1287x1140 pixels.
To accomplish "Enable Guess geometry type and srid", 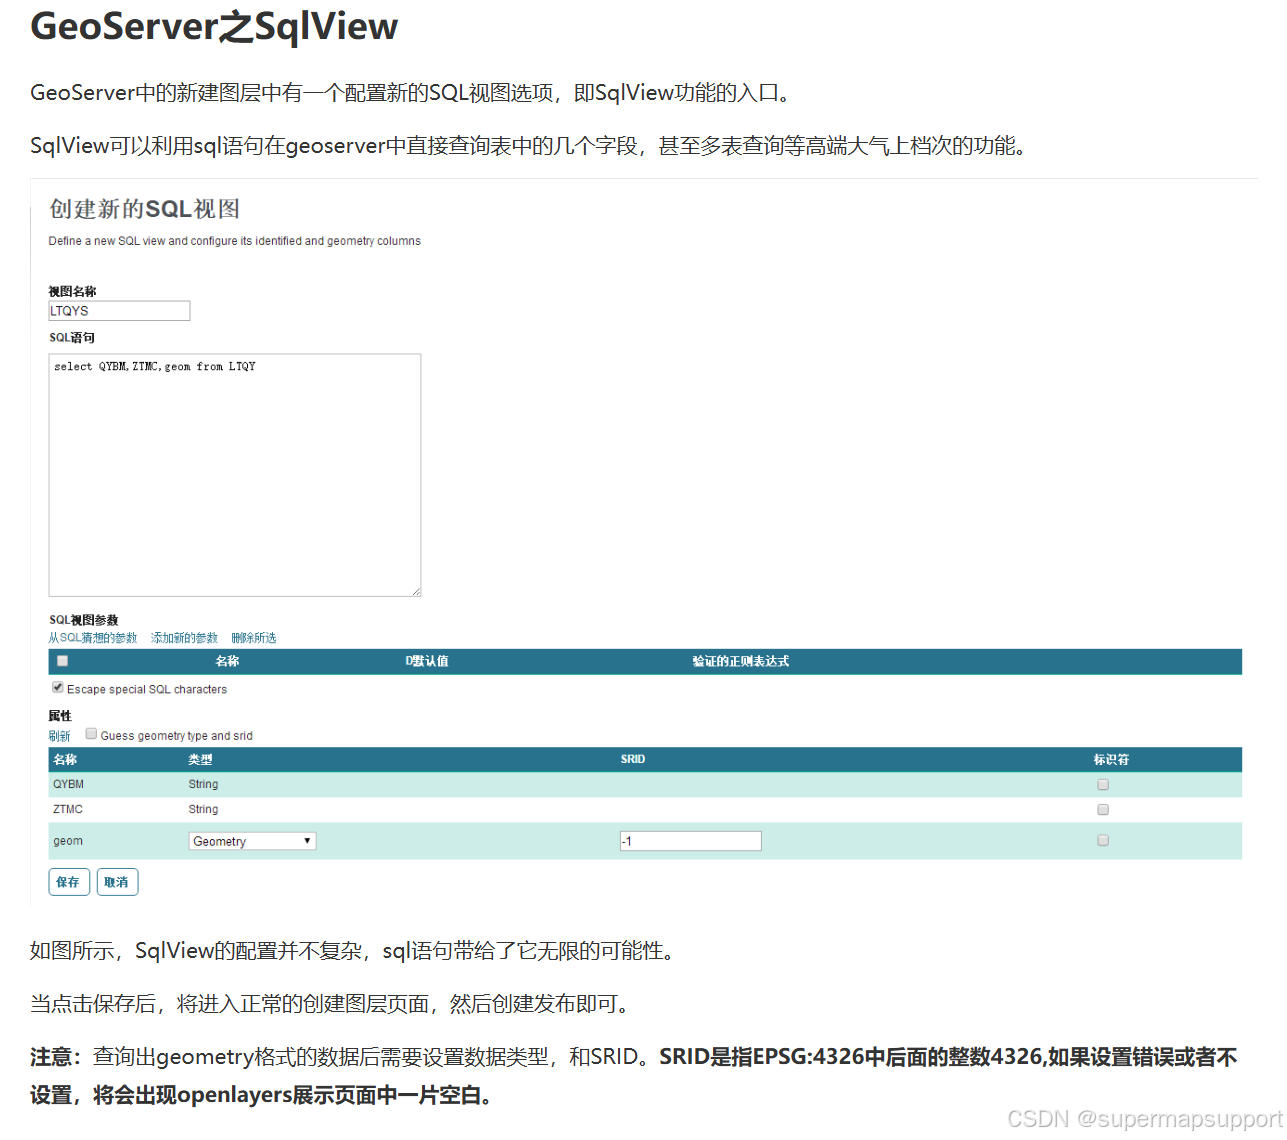I will click(x=91, y=734).
